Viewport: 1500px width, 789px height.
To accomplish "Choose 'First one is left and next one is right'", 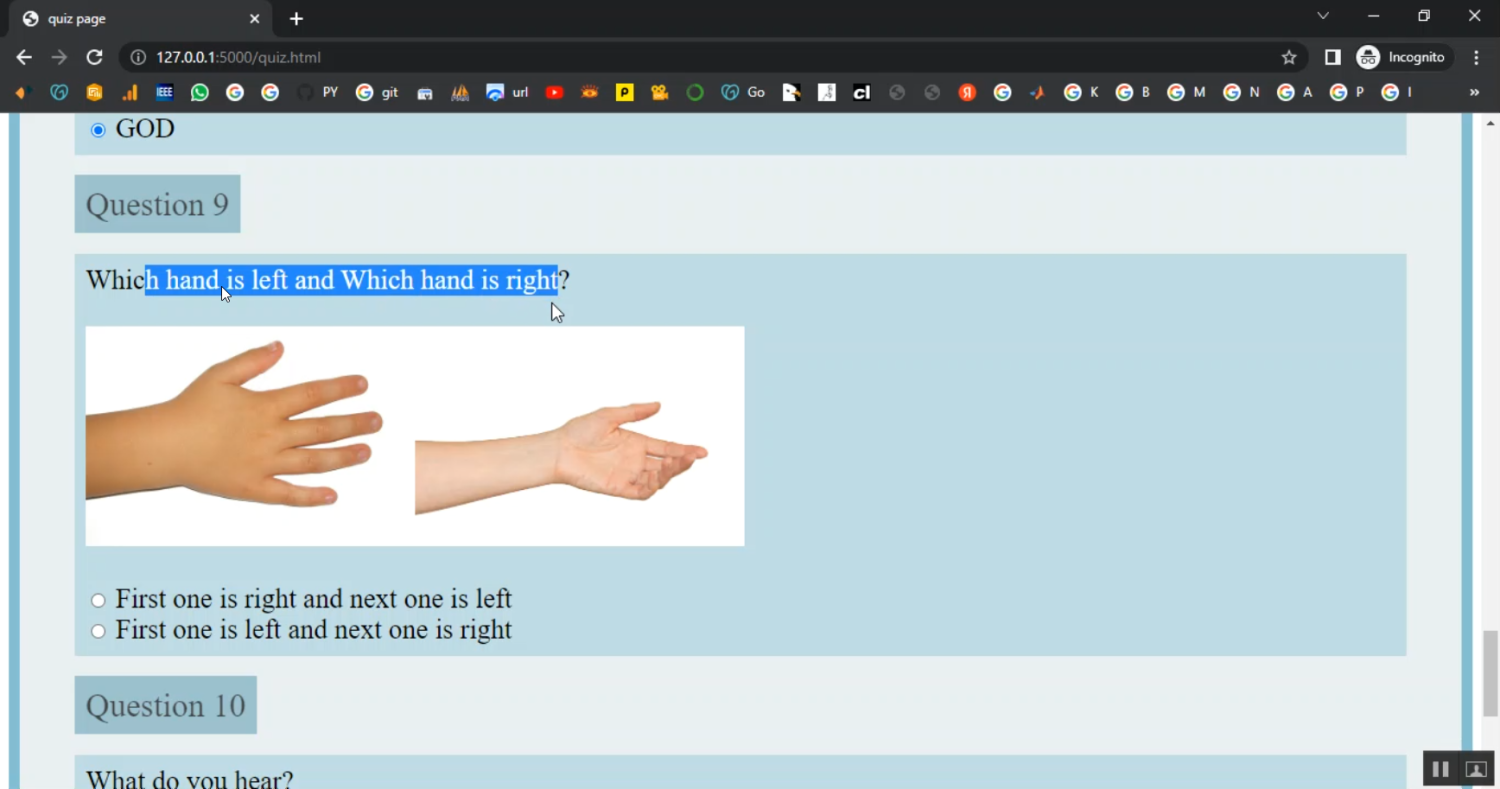I will 98,631.
